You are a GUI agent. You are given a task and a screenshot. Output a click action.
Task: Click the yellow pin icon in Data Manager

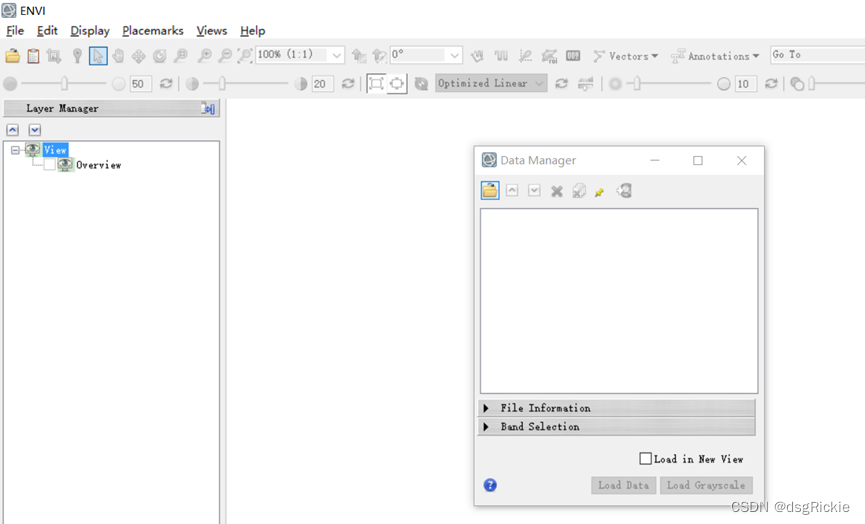pos(600,192)
